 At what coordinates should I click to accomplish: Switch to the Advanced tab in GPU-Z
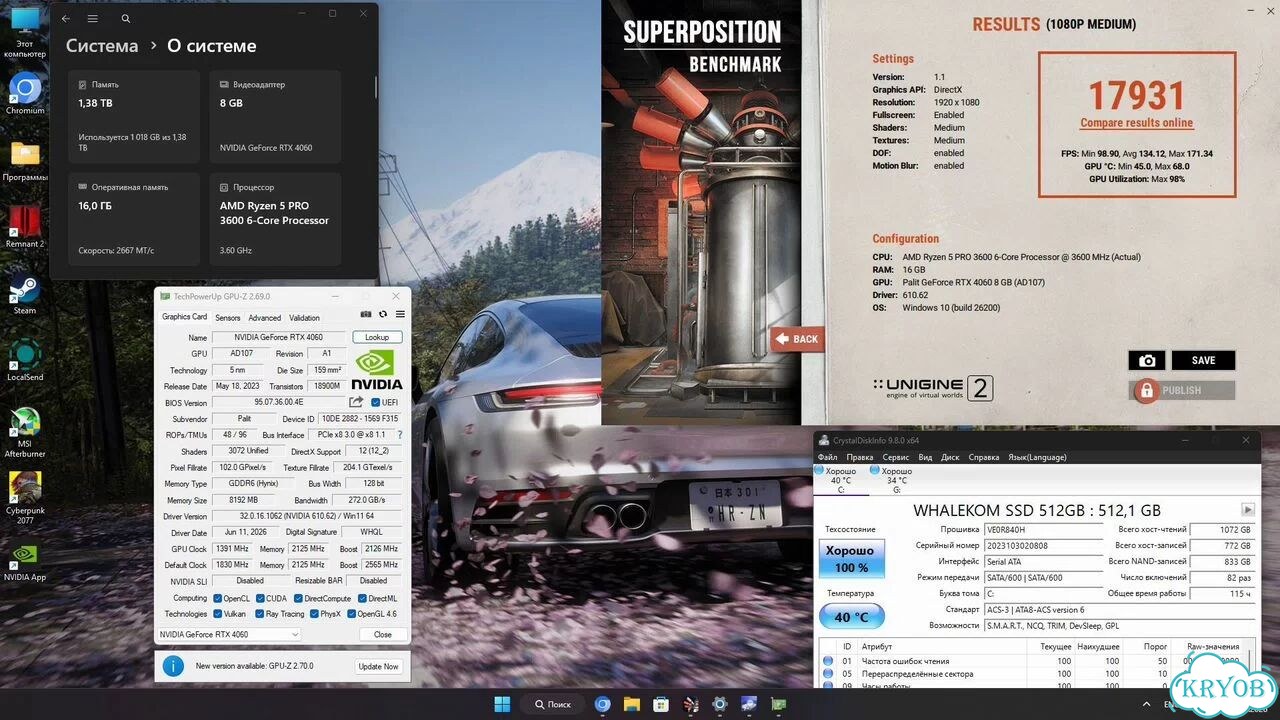pos(265,318)
